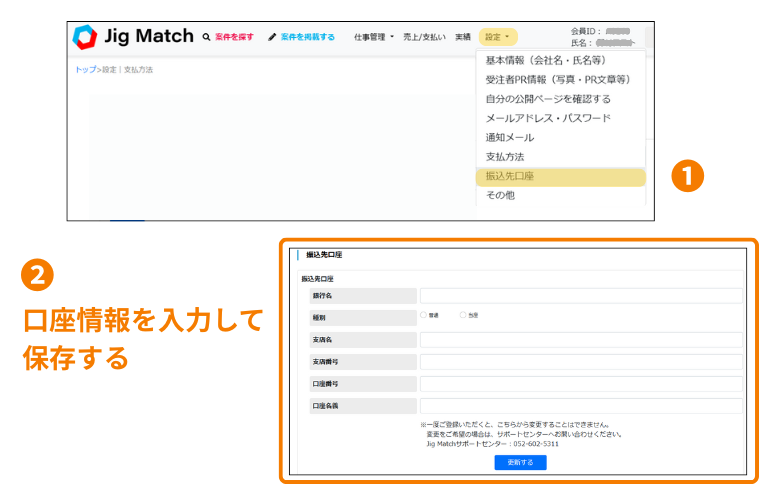Expand the 設定 dropdown menu
Viewport: 770px width, 500px height.
pyautogui.click(x=498, y=37)
